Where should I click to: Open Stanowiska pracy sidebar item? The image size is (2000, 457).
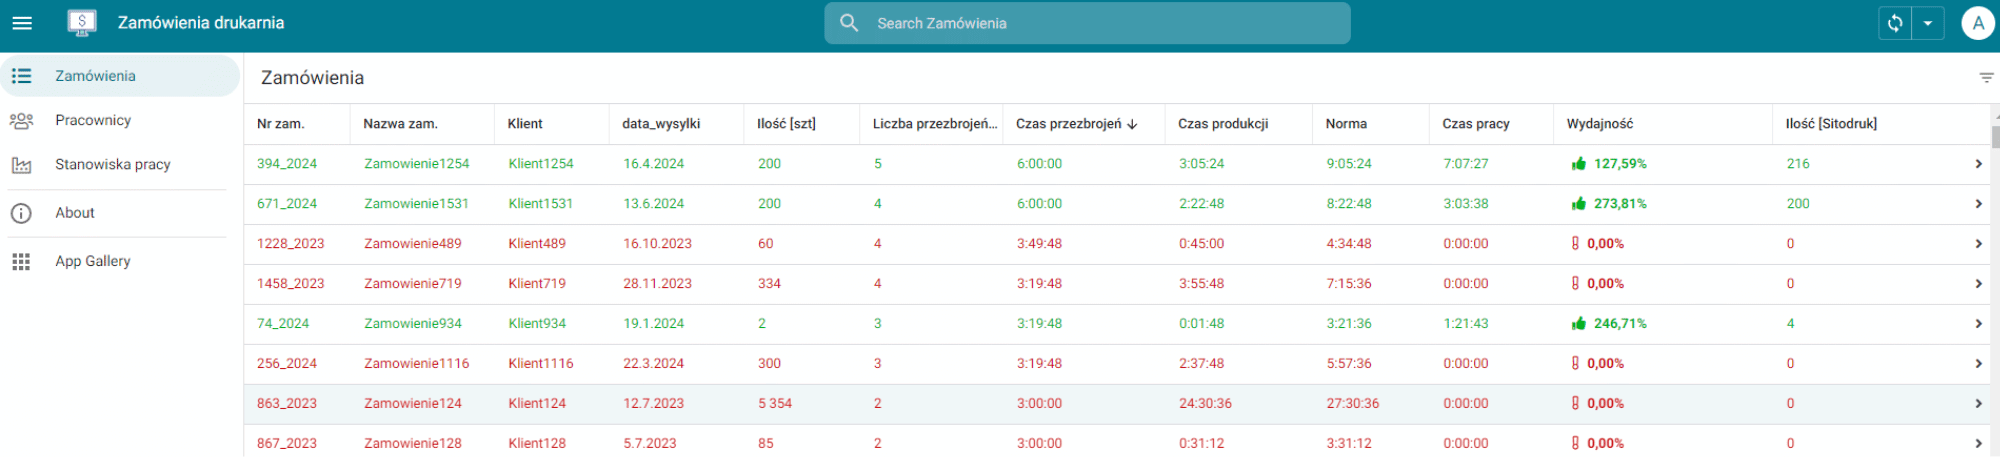(112, 164)
